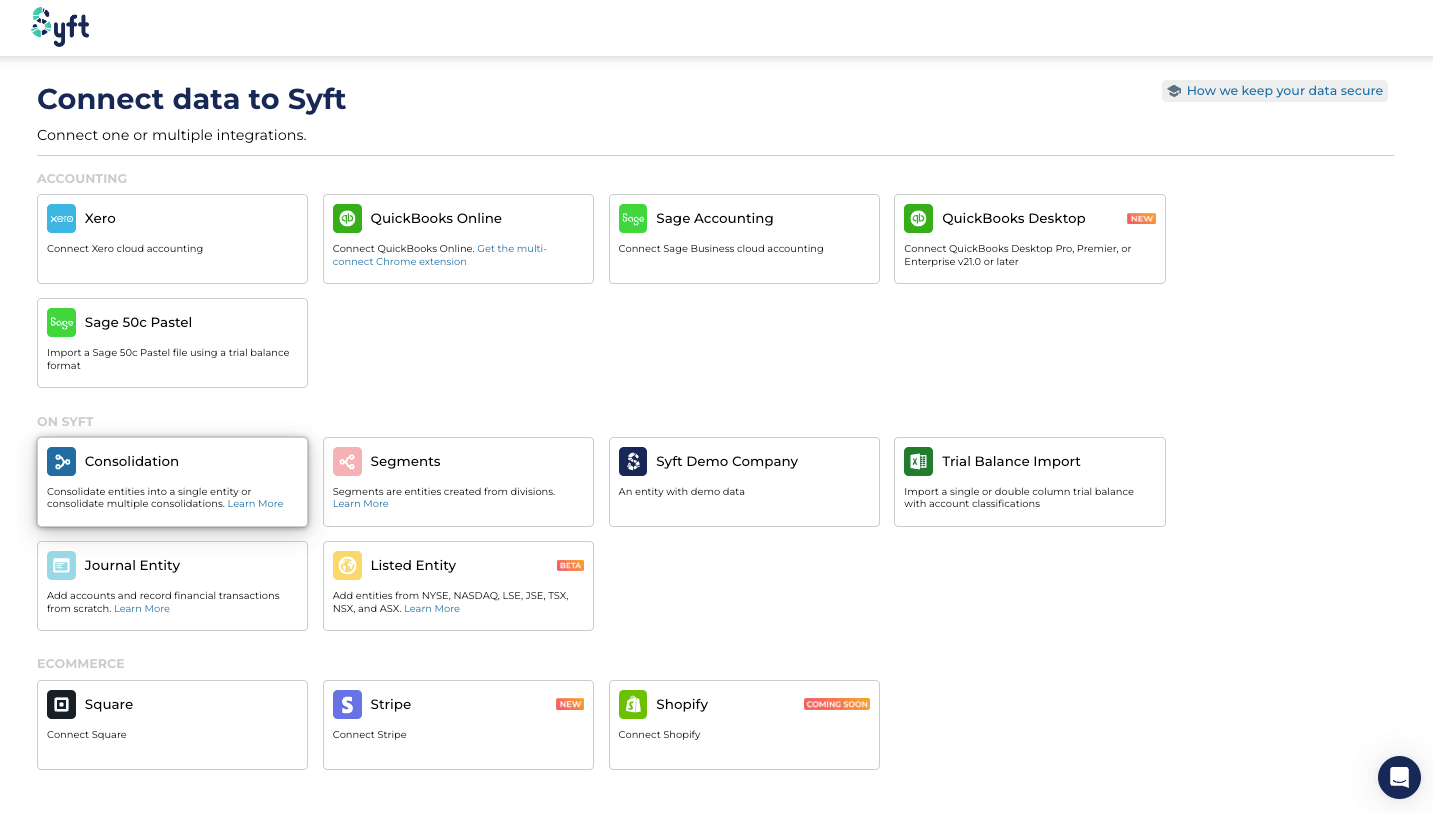Select the Journal Entity title

(132, 565)
